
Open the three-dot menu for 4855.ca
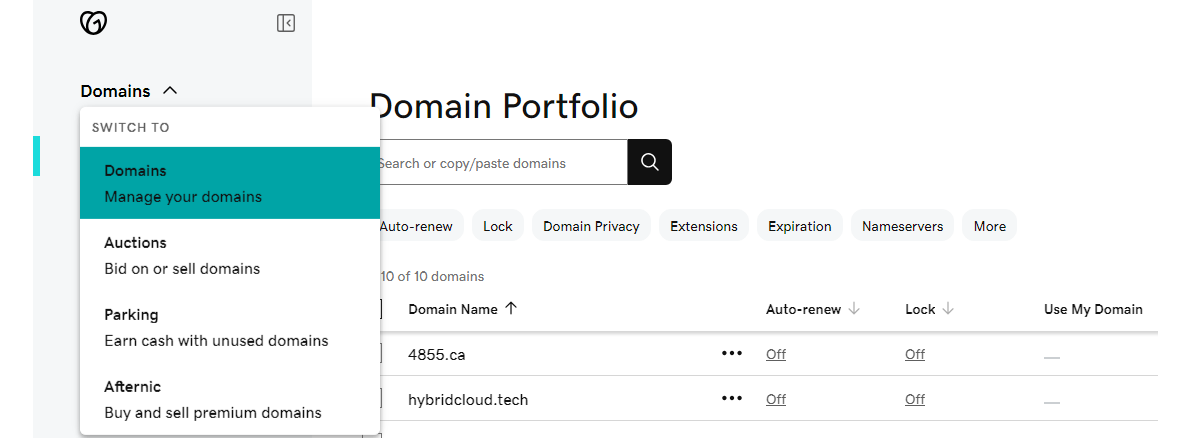(732, 354)
